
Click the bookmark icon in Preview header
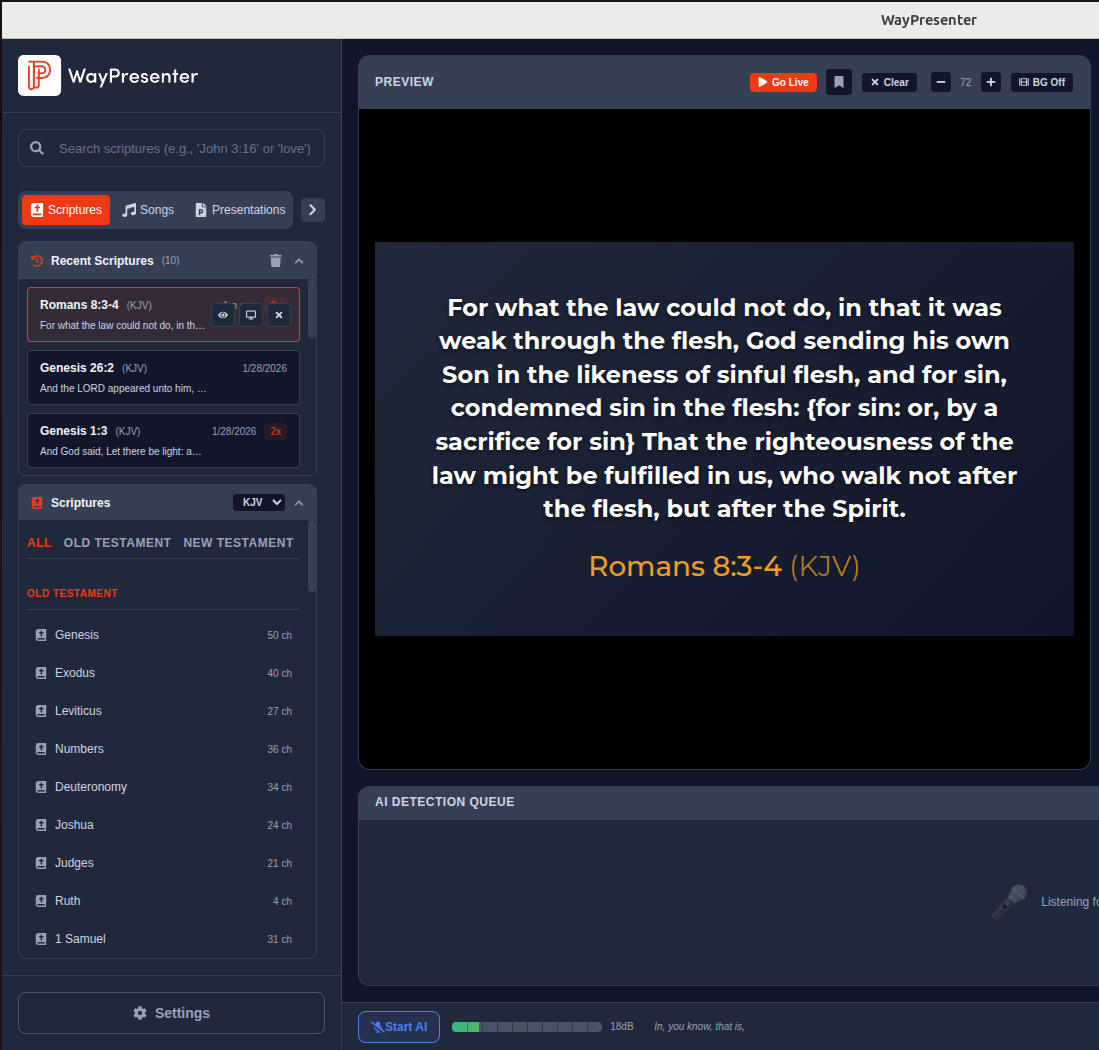pyautogui.click(x=839, y=82)
